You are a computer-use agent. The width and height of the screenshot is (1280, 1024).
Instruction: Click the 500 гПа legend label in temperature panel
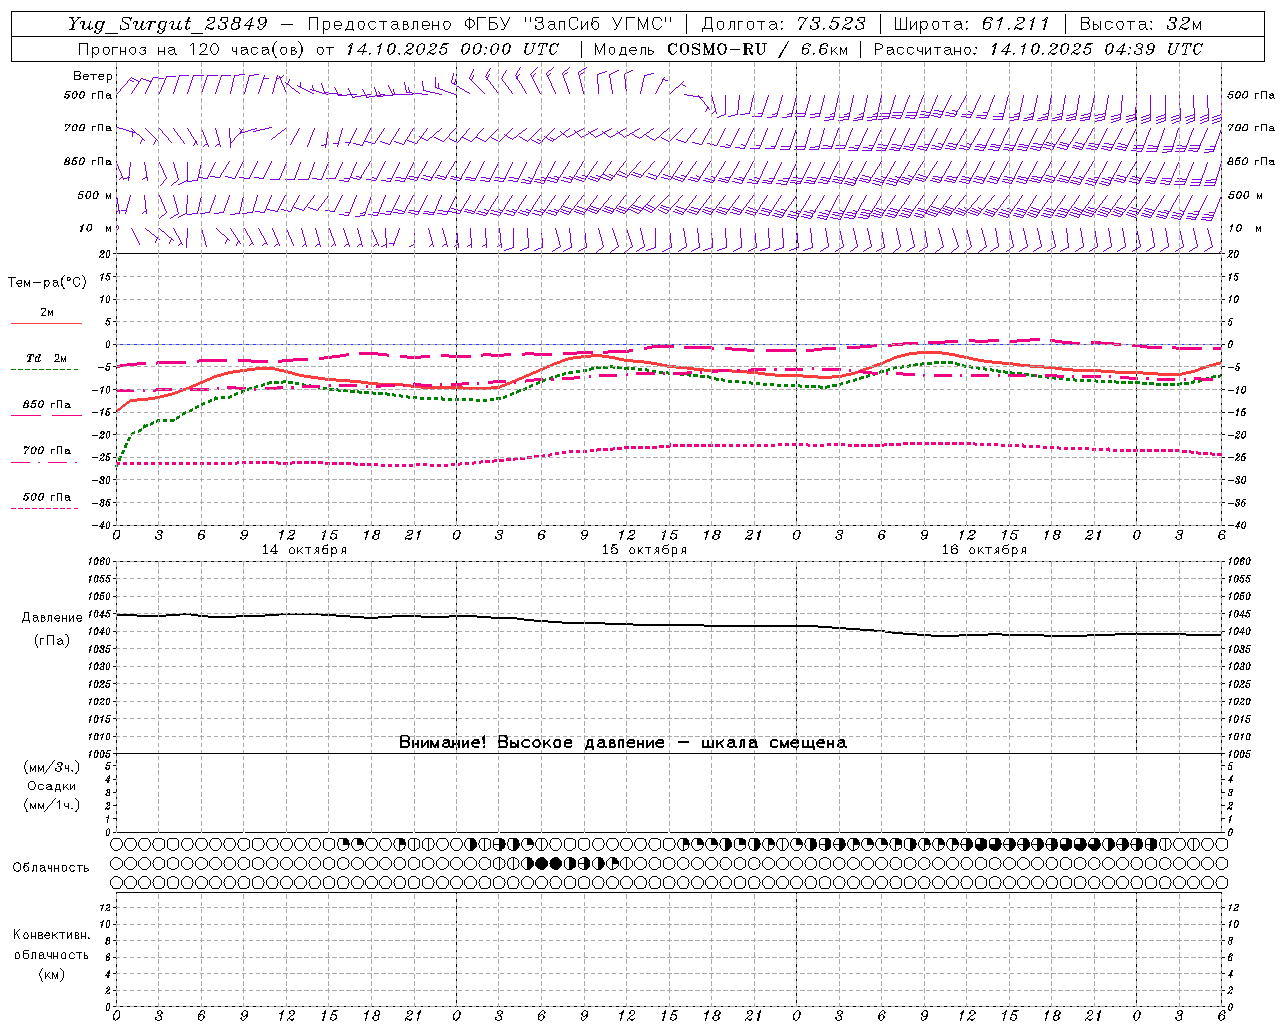tap(46, 496)
